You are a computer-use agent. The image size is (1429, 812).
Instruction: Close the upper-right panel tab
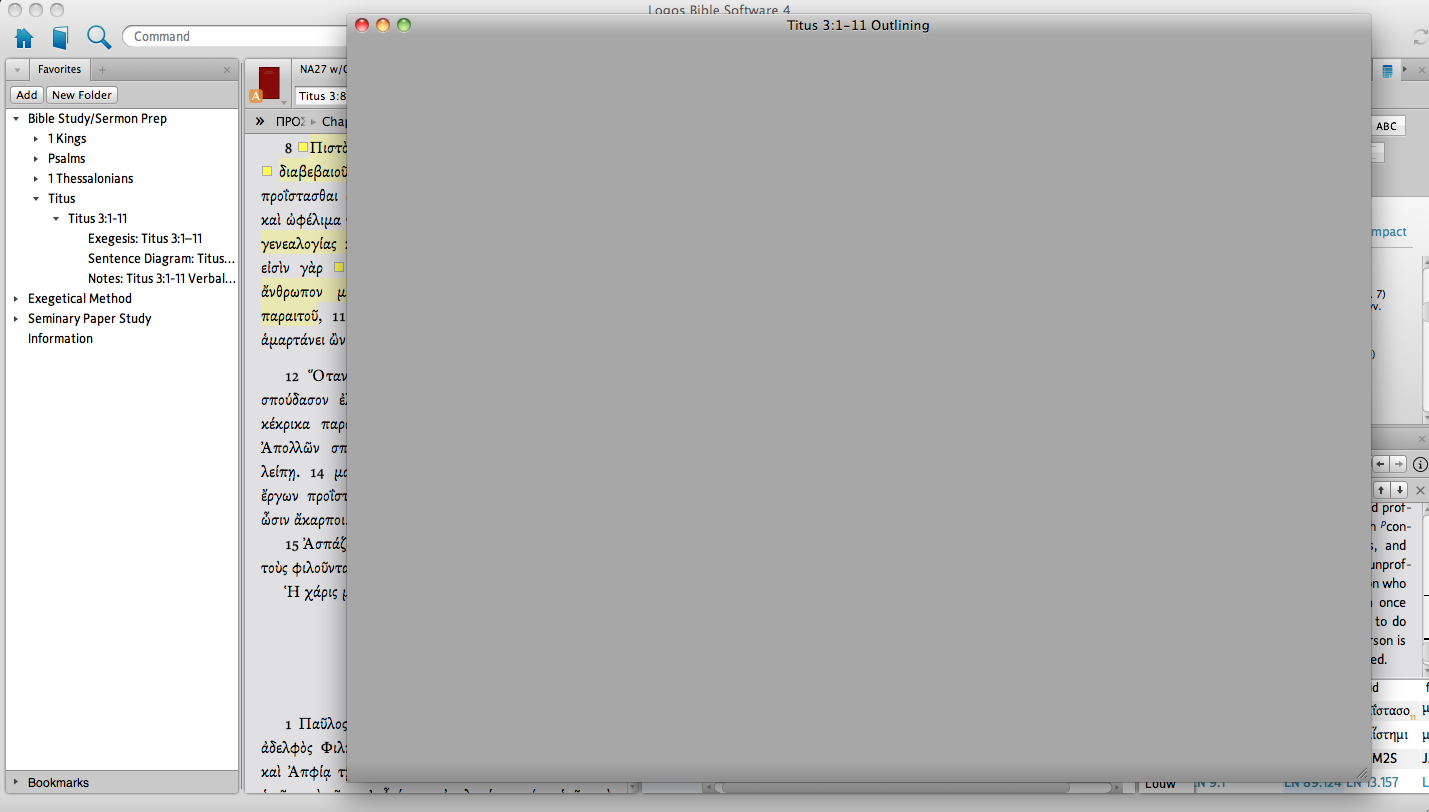(x=1421, y=70)
